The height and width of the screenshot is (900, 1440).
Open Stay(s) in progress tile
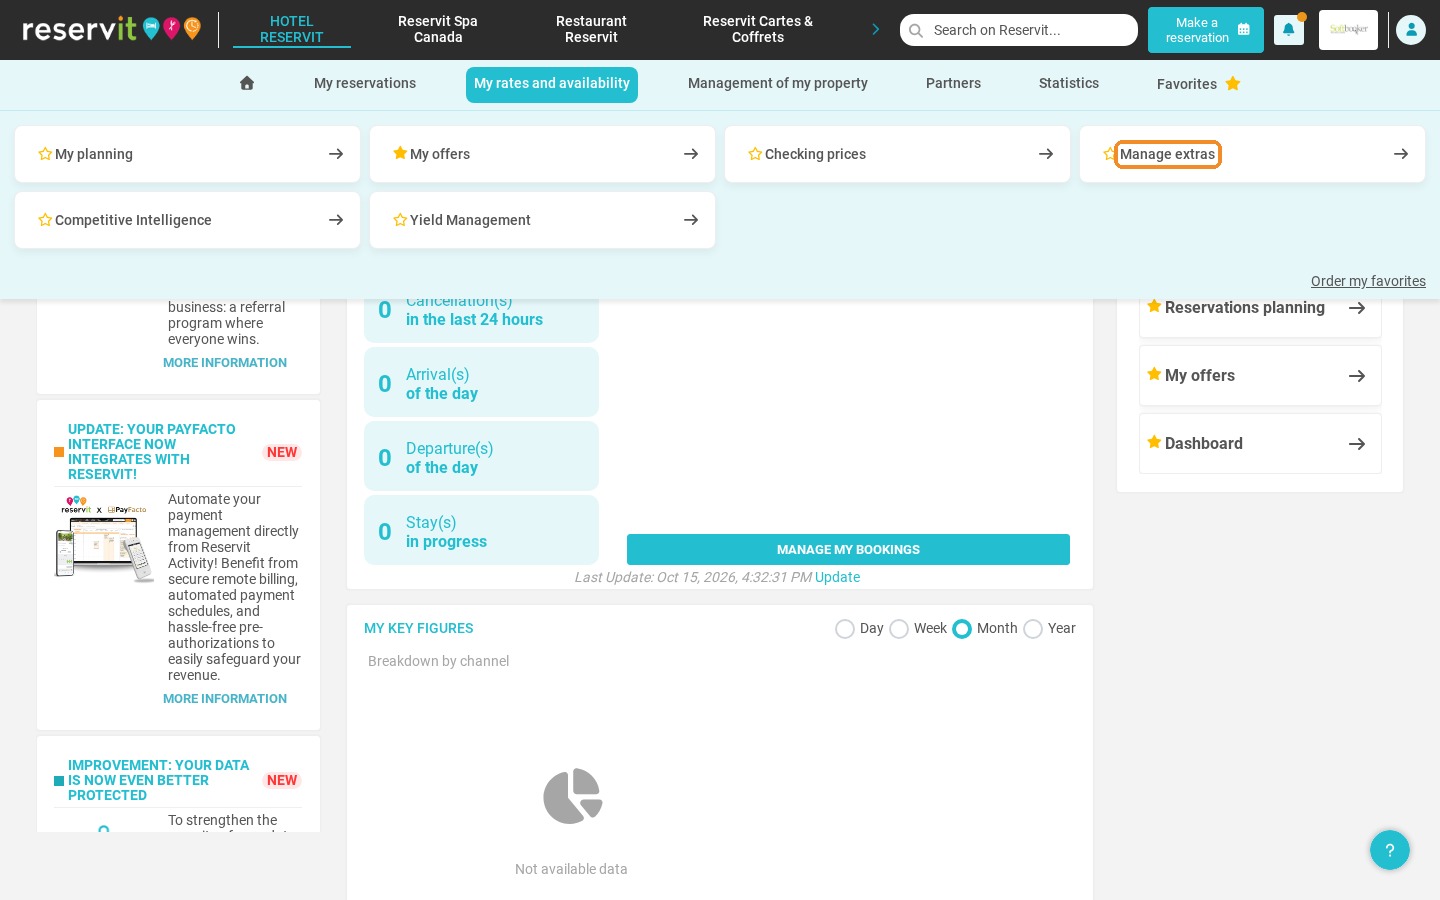coord(481,531)
